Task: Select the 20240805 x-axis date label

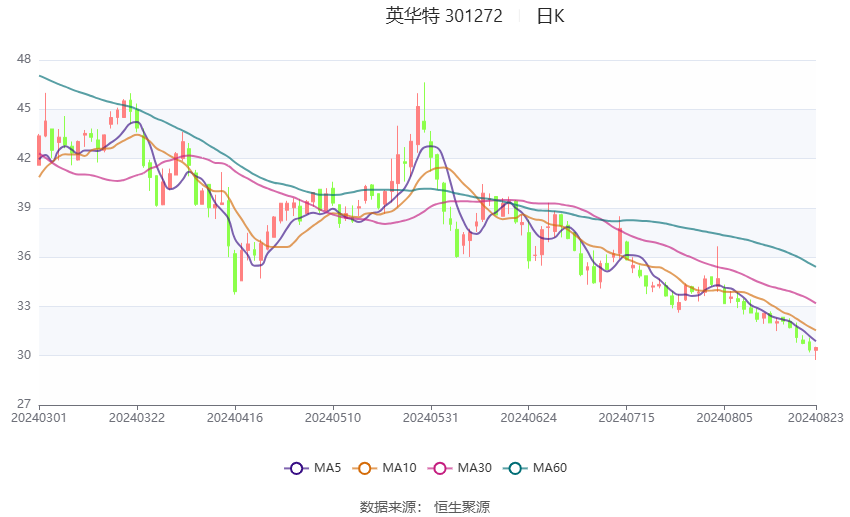Action: [x=724, y=418]
